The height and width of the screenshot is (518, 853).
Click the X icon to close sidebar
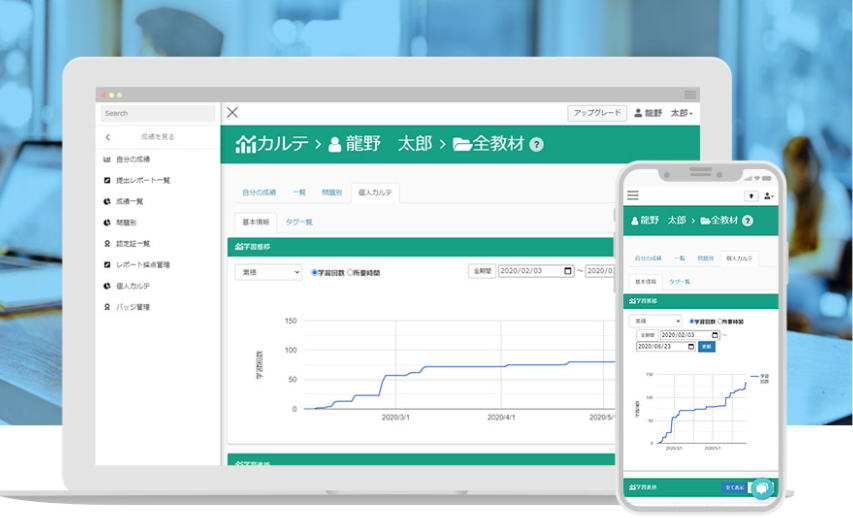(232, 113)
